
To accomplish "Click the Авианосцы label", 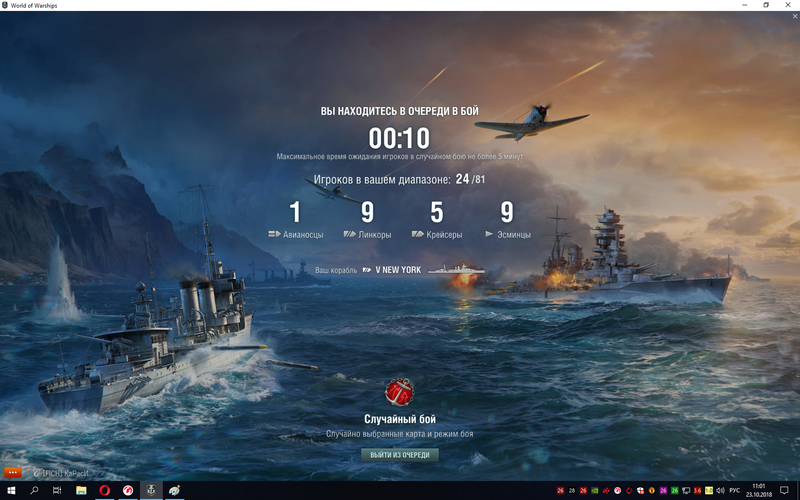I will click(x=303, y=235).
